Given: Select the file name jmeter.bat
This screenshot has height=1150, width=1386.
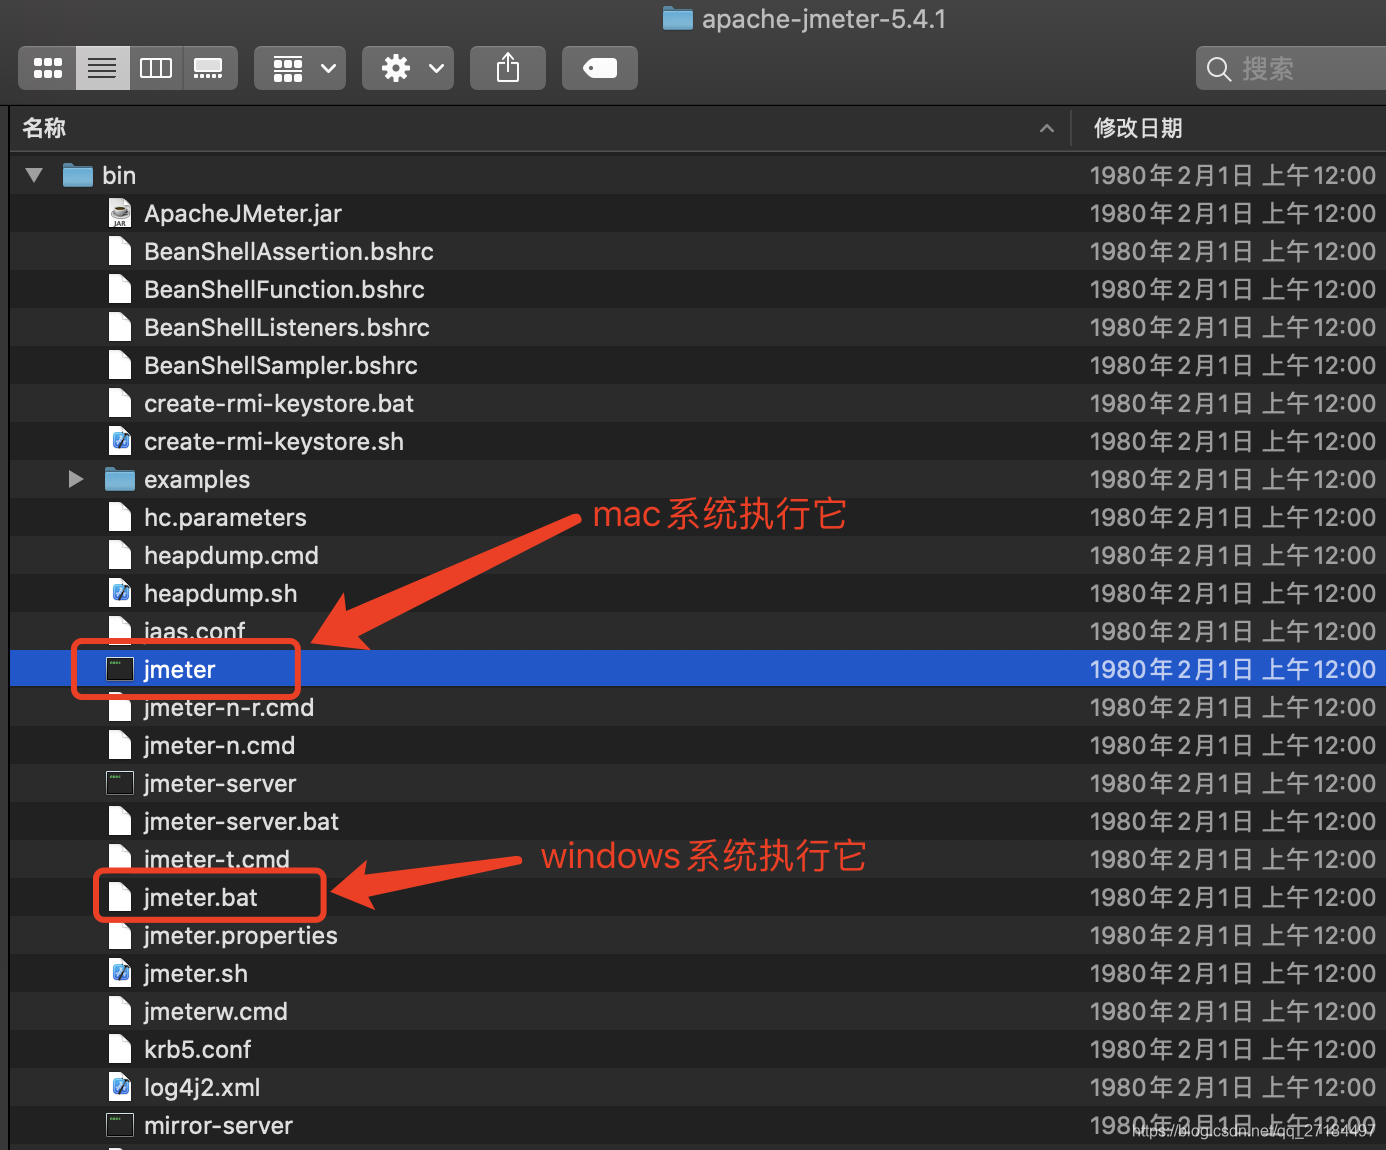Looking at the screenshot, I should [200, 897].
